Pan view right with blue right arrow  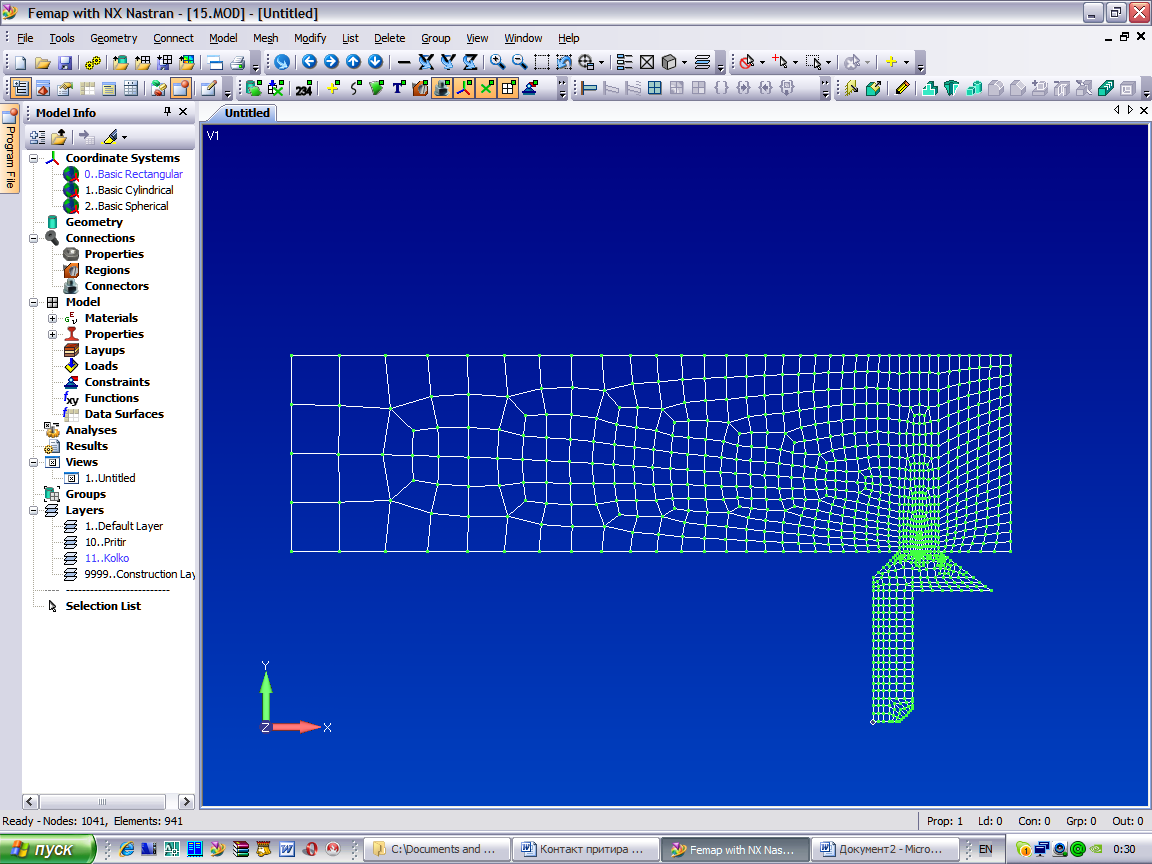click(x=331, y=62)
